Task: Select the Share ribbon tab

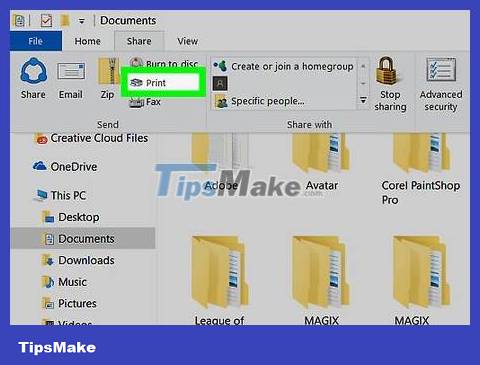Action: pos(139,41)
